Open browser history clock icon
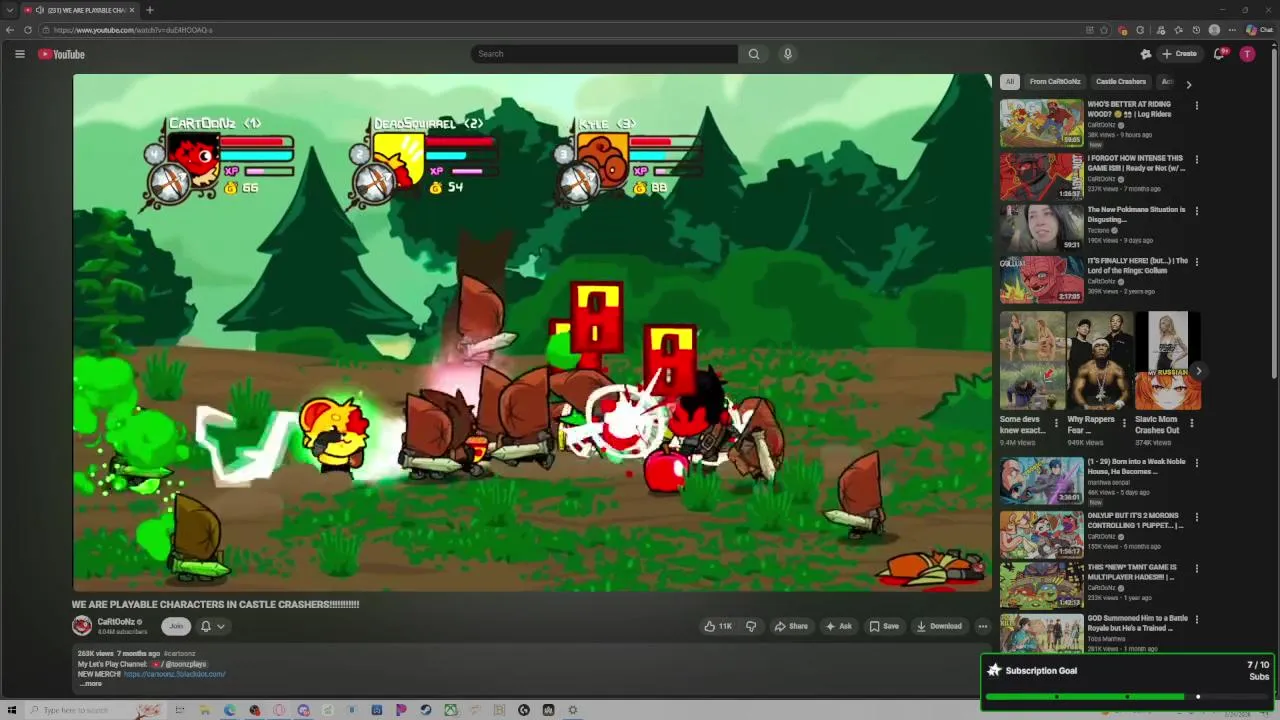 point(1196,30)
